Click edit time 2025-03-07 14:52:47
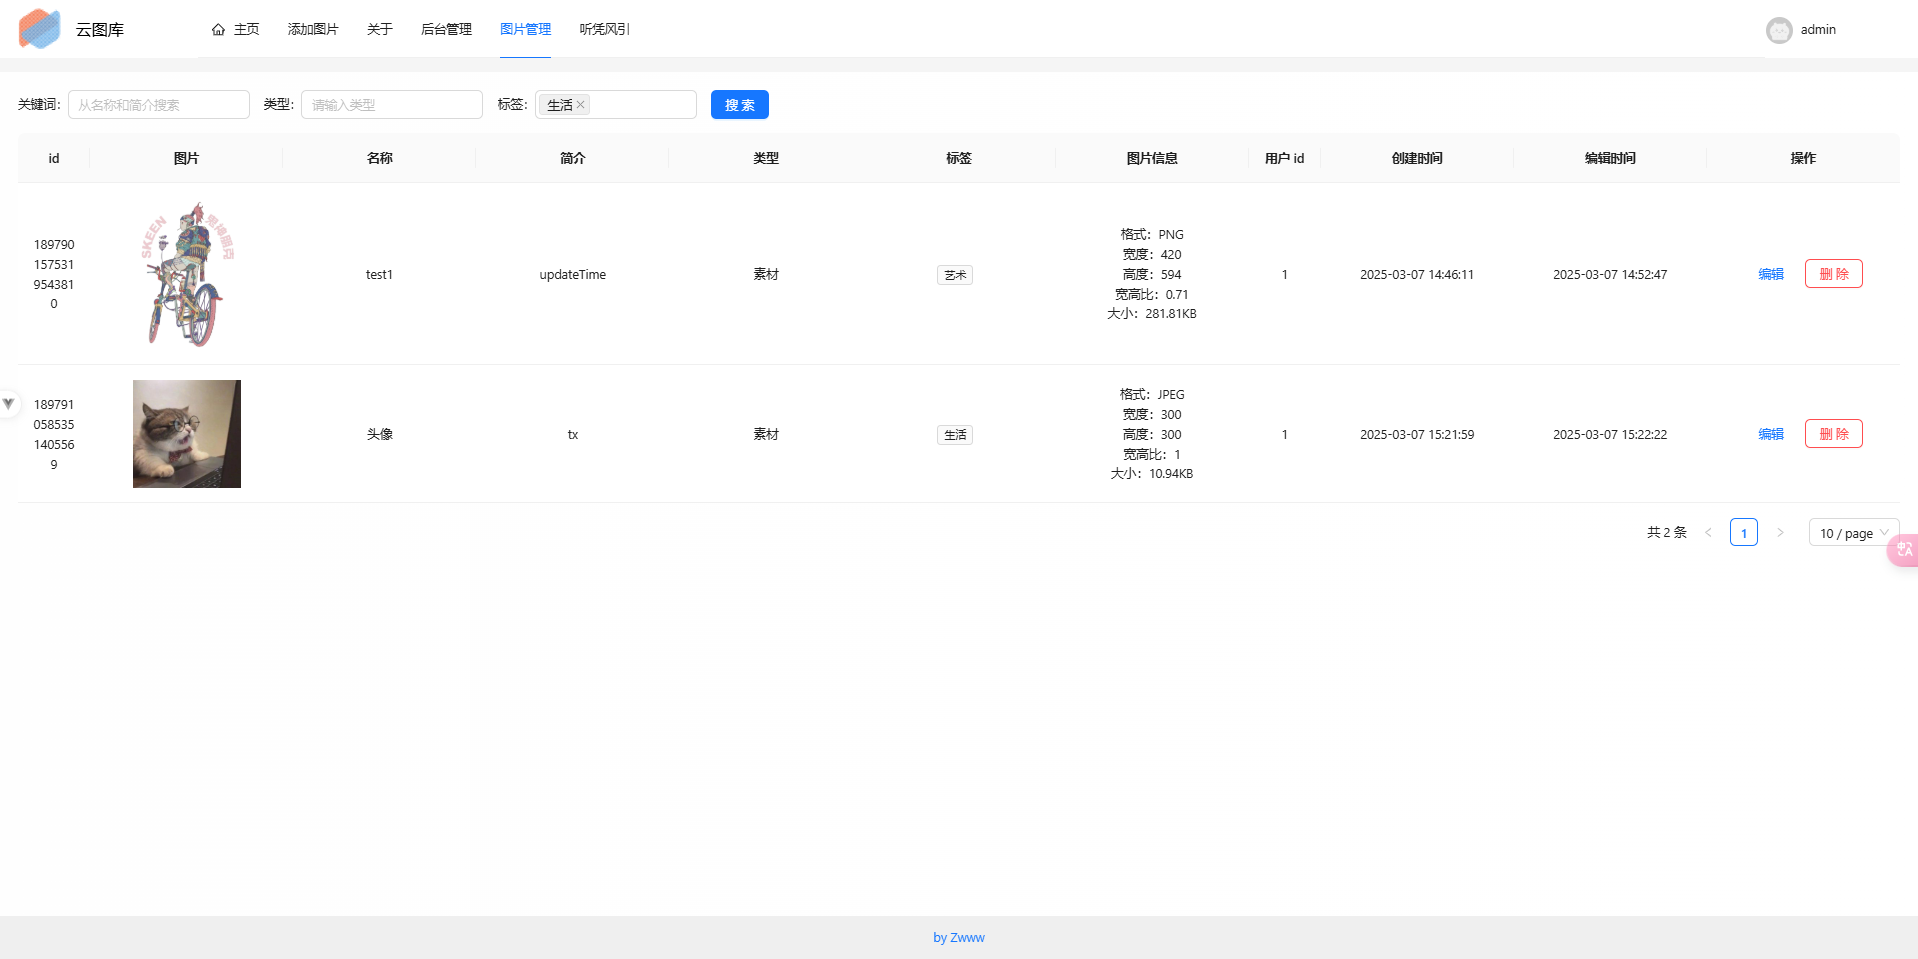 tap(1610, 274)
